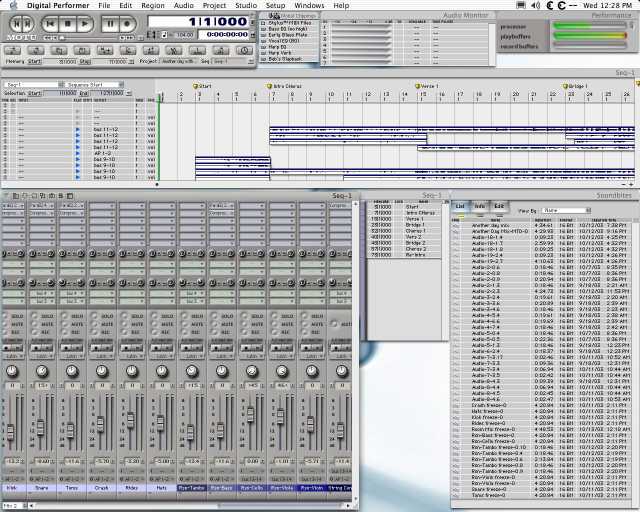Click the time counter showing 0:00:00:00
This screenshot has width=640, height=512.
pyautogui.click(x=224, y=35)
